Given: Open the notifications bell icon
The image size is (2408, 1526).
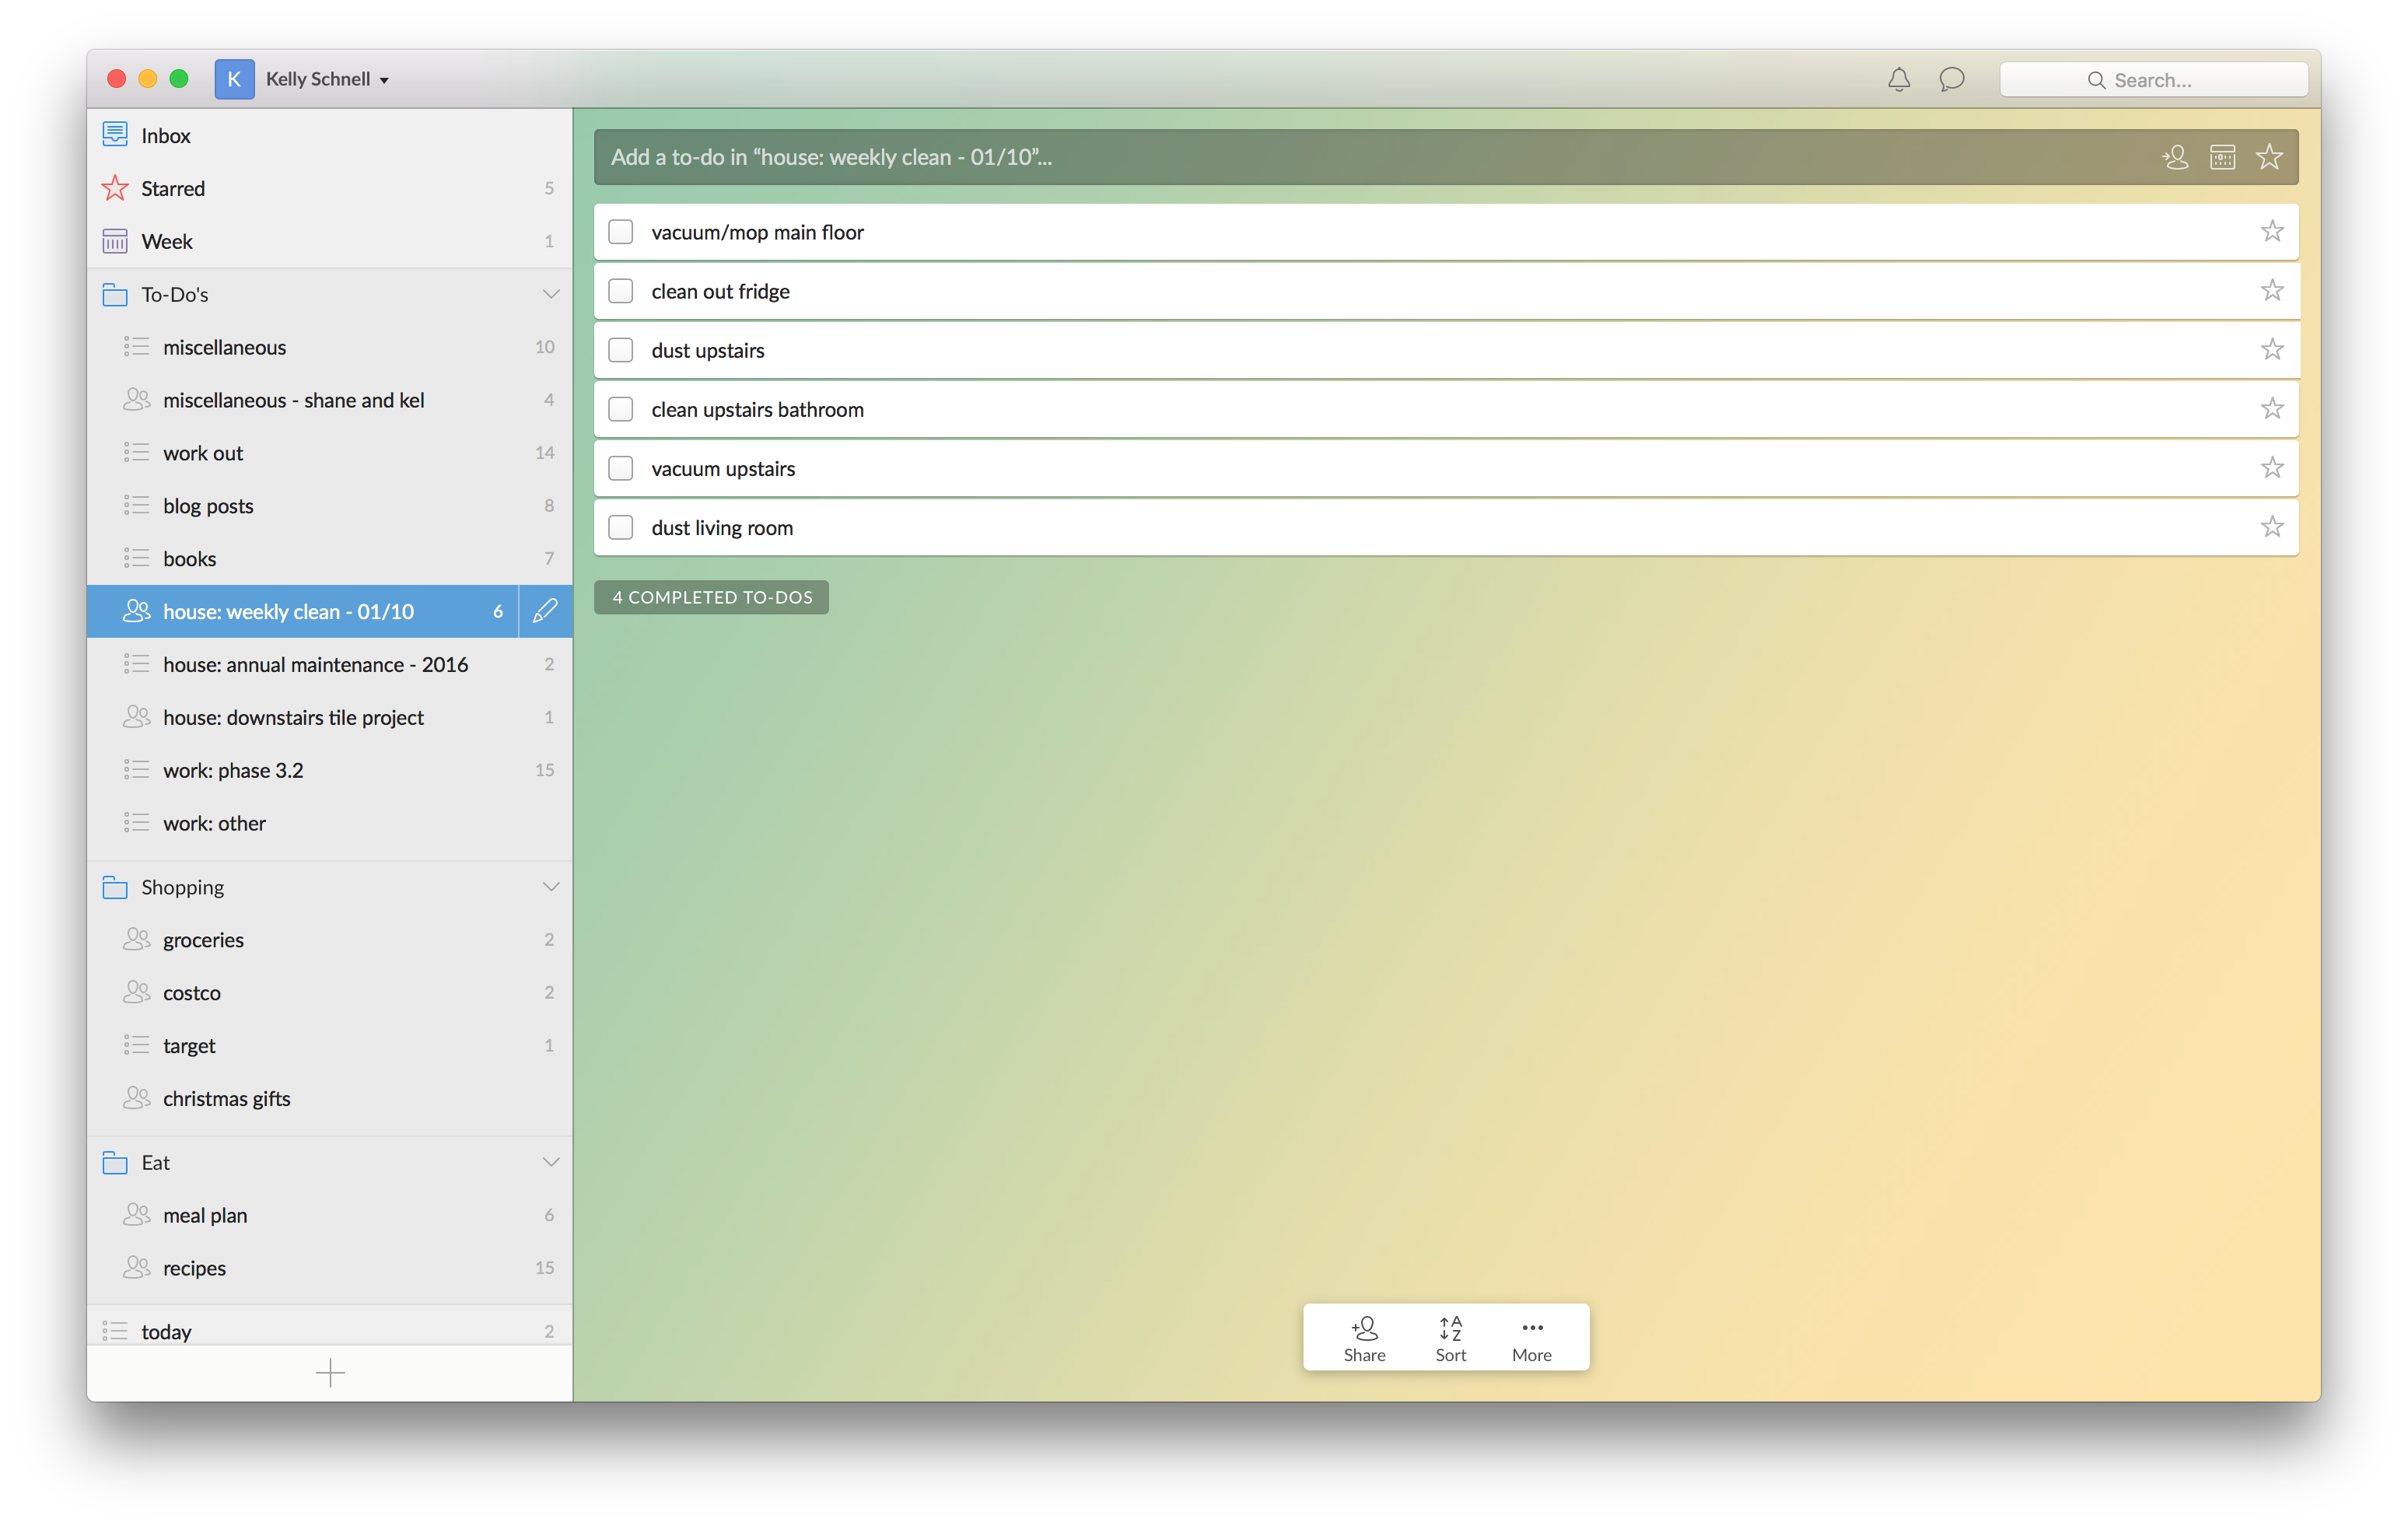Looking at the screenshot, I should (x=1898, y=79).
